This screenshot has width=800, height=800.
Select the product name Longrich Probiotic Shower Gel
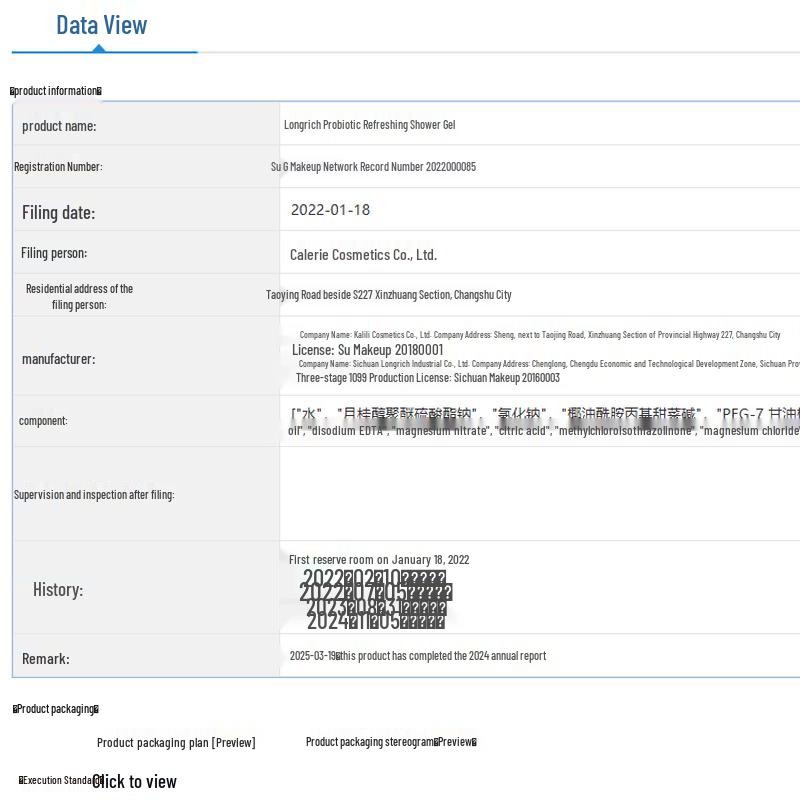(369, 125)
